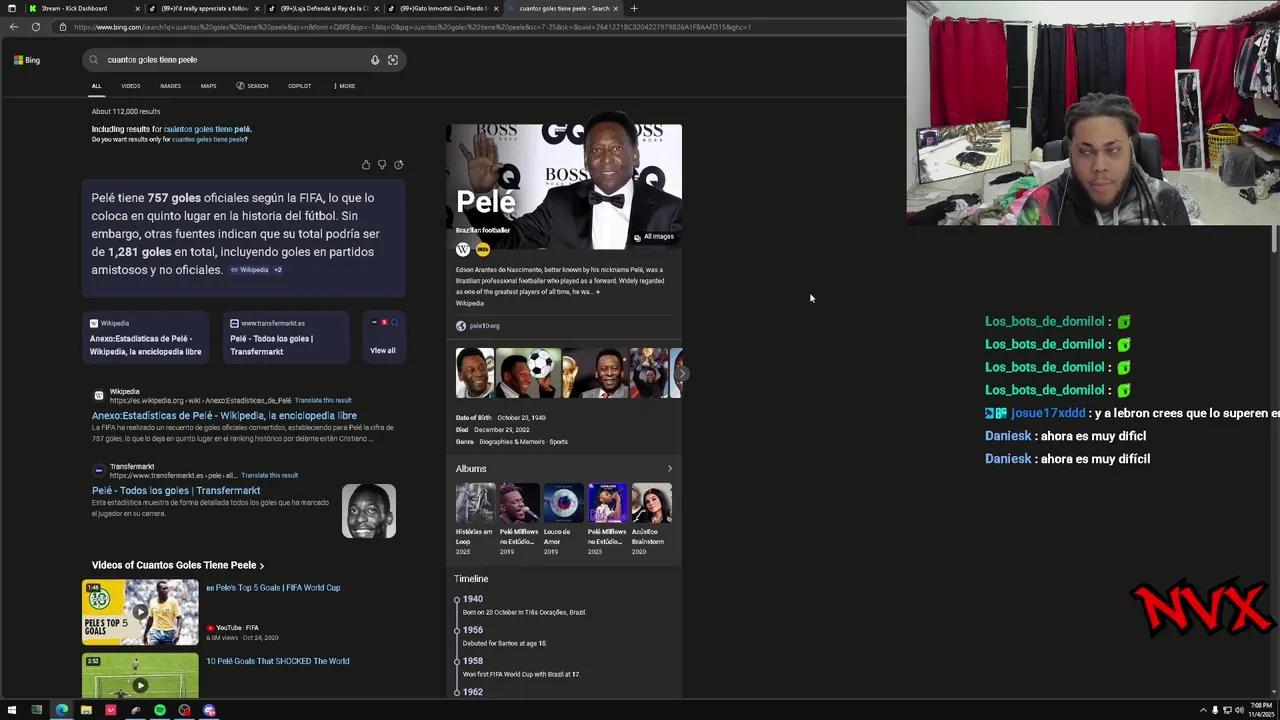Expand extra sources next to Wikipedia citation
The image size is (1280, 720).
278,270
